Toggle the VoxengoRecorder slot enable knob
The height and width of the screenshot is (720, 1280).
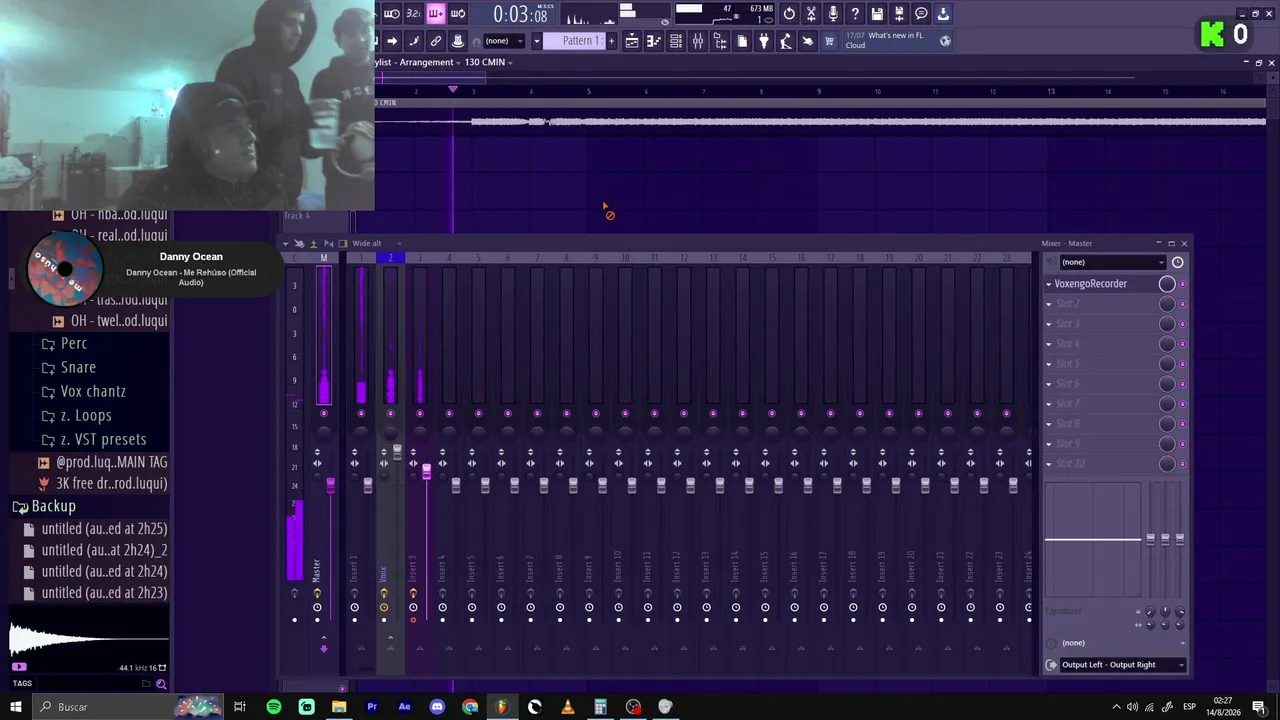[x=1167, y=284]
